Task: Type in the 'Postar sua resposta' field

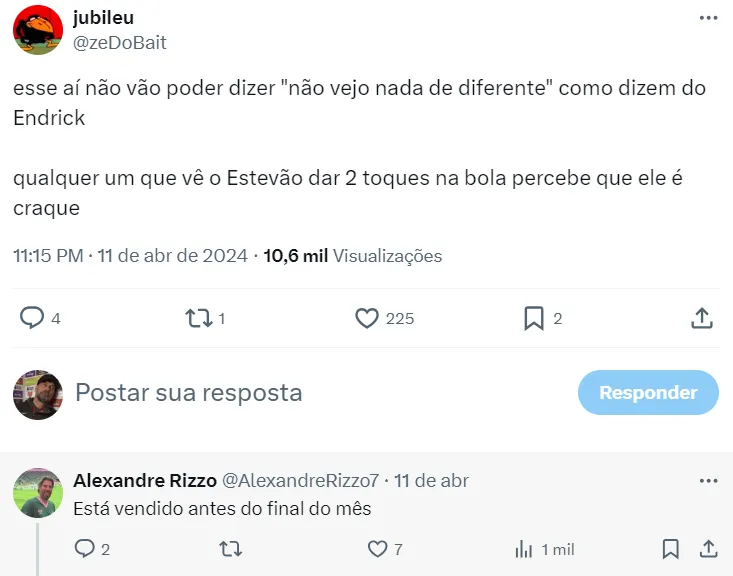Action: (300, 392)
